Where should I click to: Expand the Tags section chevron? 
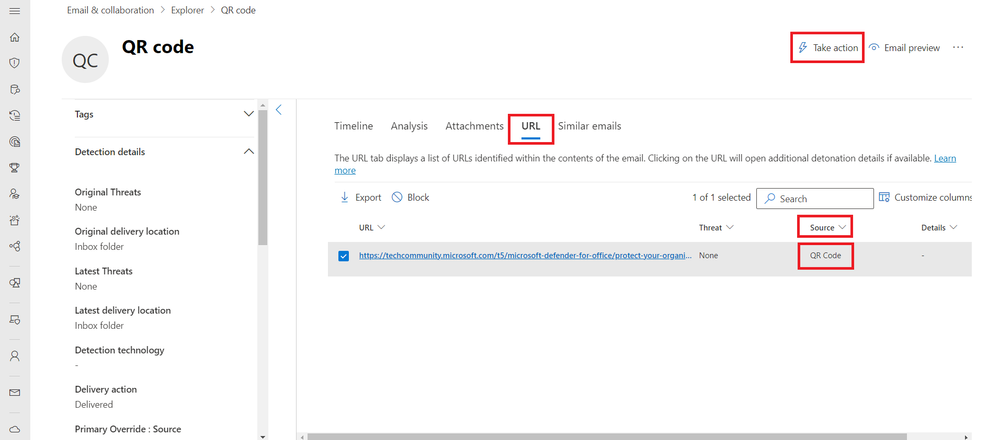click(x=248, y=114)
